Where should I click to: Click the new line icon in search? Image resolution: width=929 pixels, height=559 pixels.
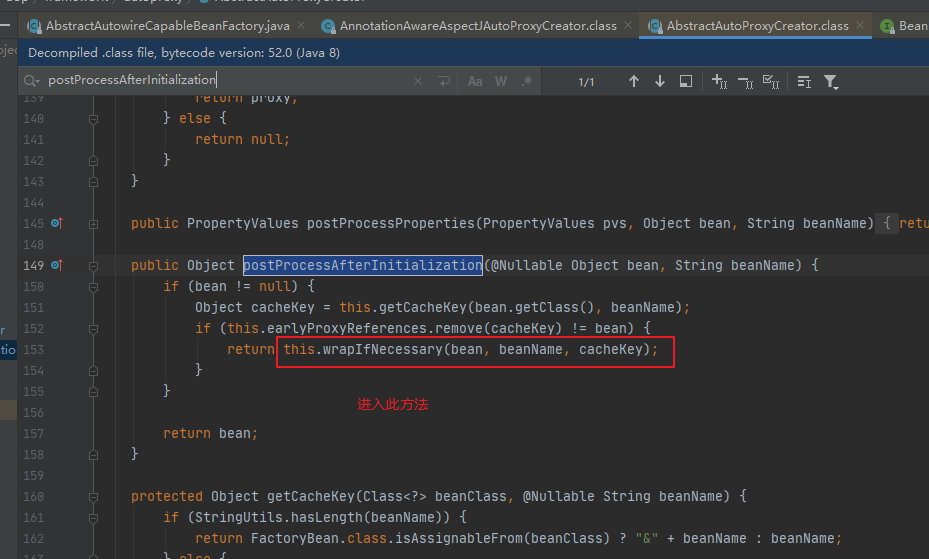point(444,81)
